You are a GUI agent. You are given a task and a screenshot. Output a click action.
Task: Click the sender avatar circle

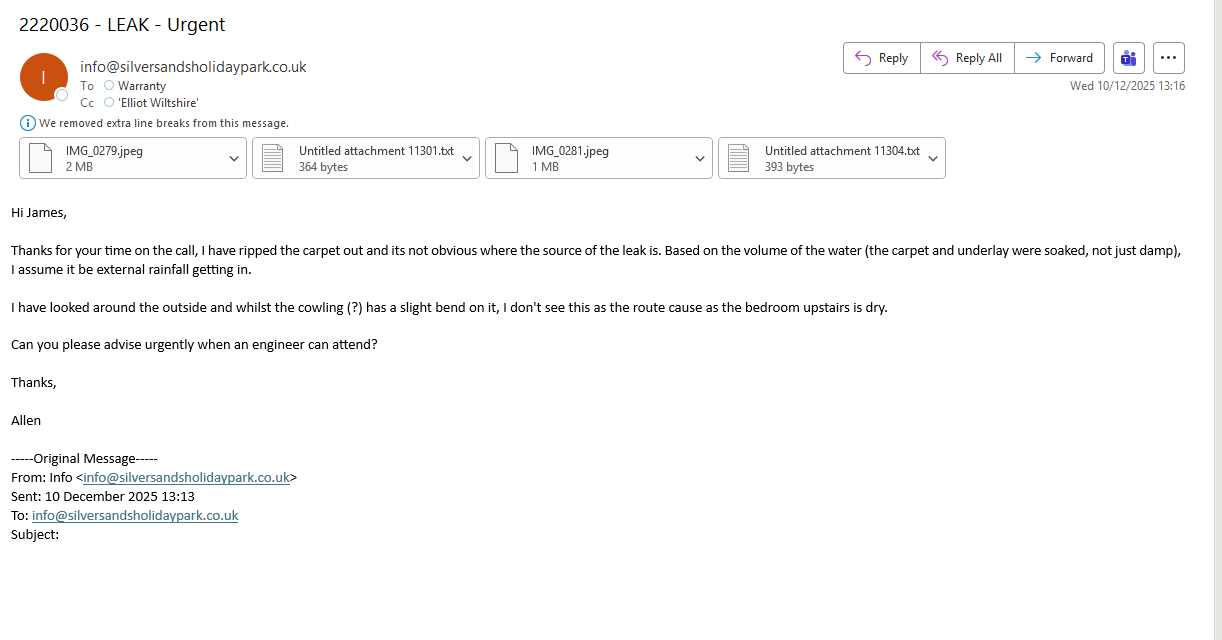pyautogui.click(x=43, y=77)
